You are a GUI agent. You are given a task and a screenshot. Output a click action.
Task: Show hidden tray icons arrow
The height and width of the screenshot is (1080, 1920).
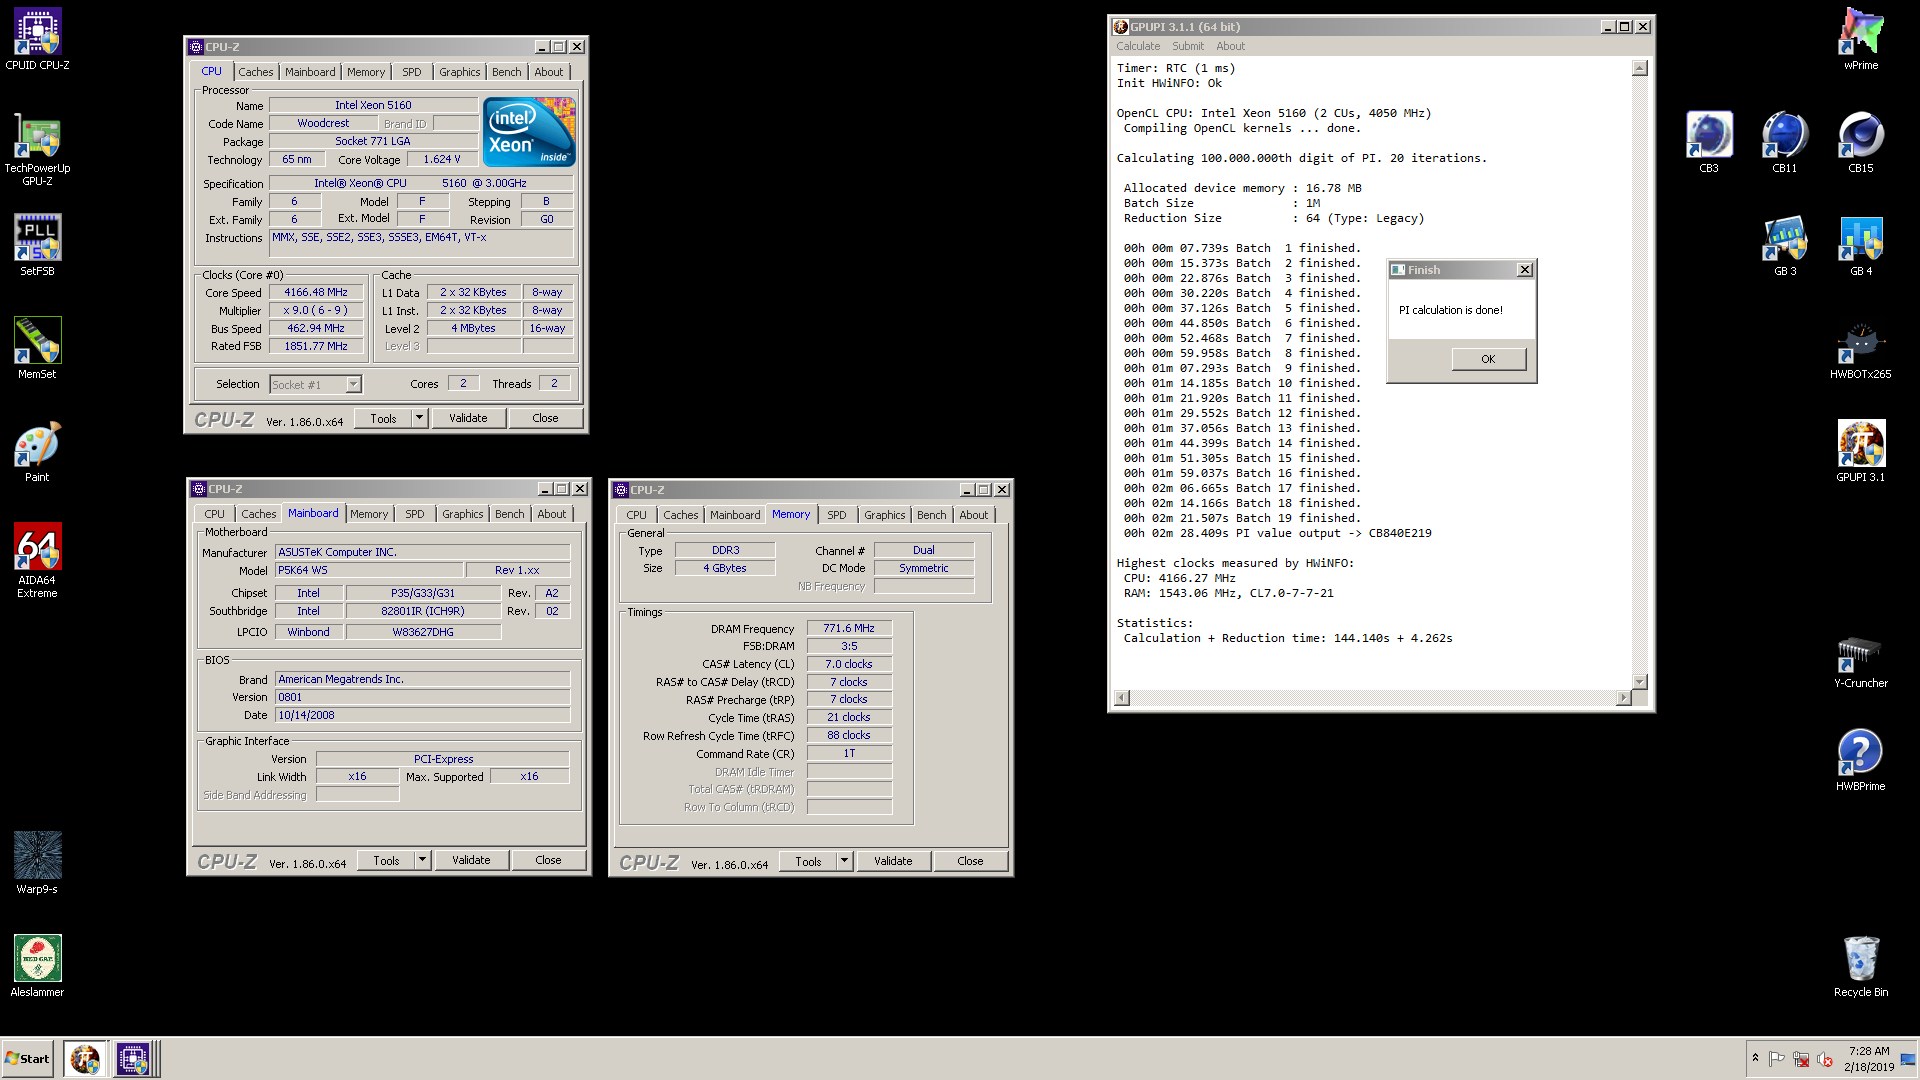tap(1754, 1058)
